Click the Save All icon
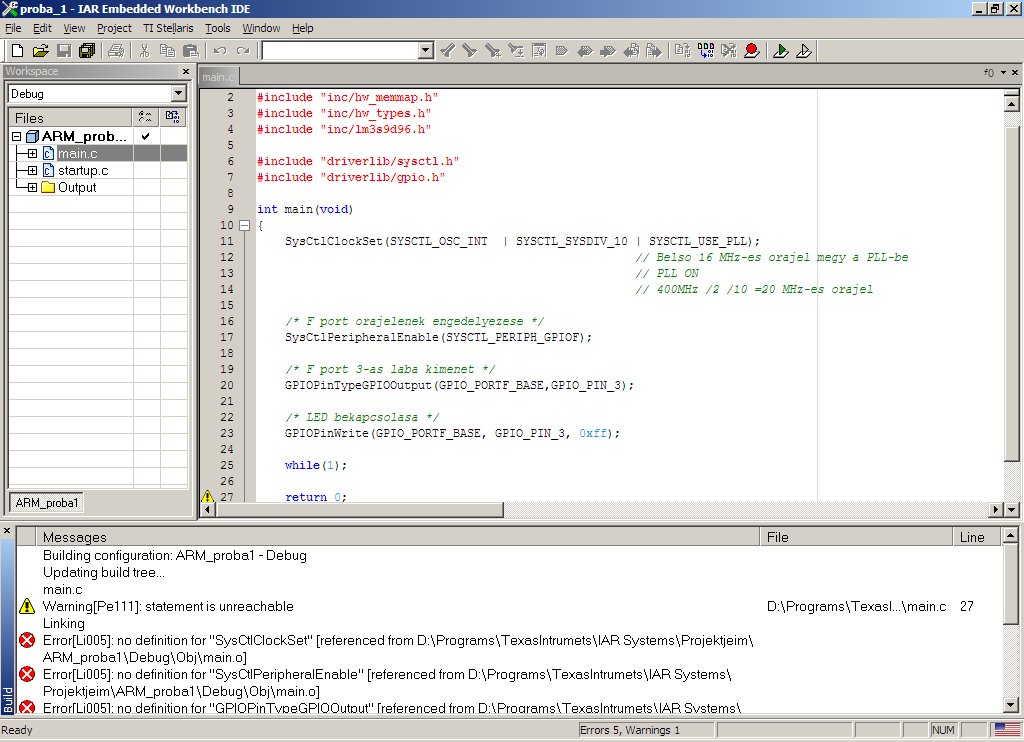 pos(86,50)
